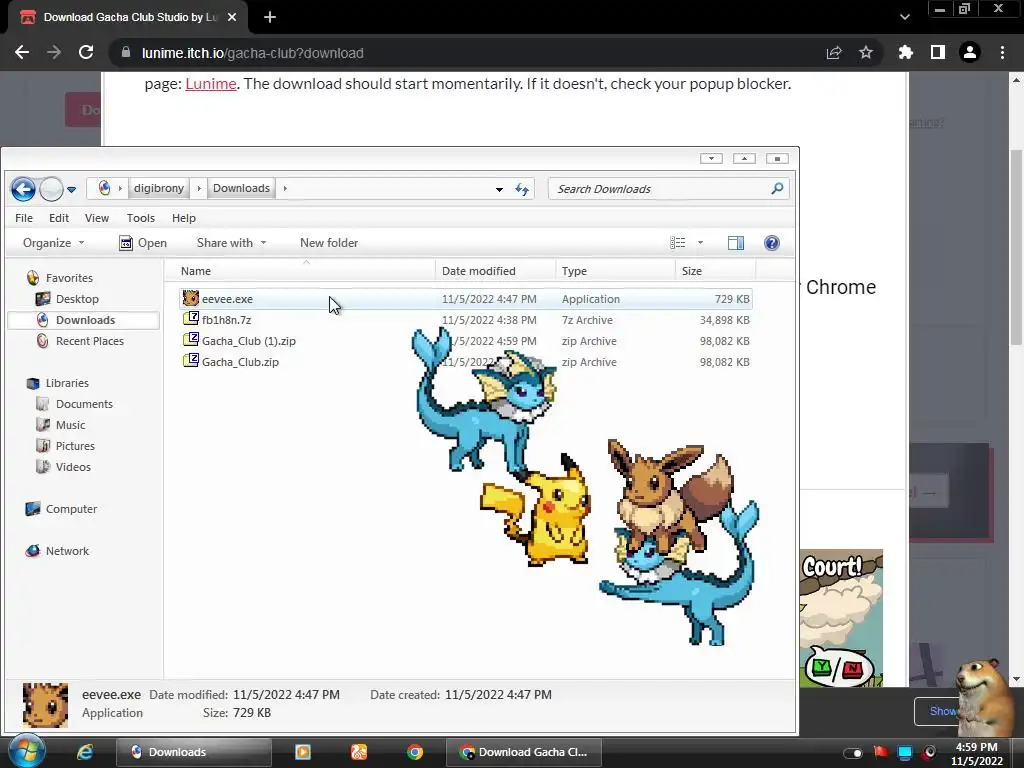Viewport: 1024px width, 768px height.
Task: Open the Share with dropdown
Action: tap(231, 243)
